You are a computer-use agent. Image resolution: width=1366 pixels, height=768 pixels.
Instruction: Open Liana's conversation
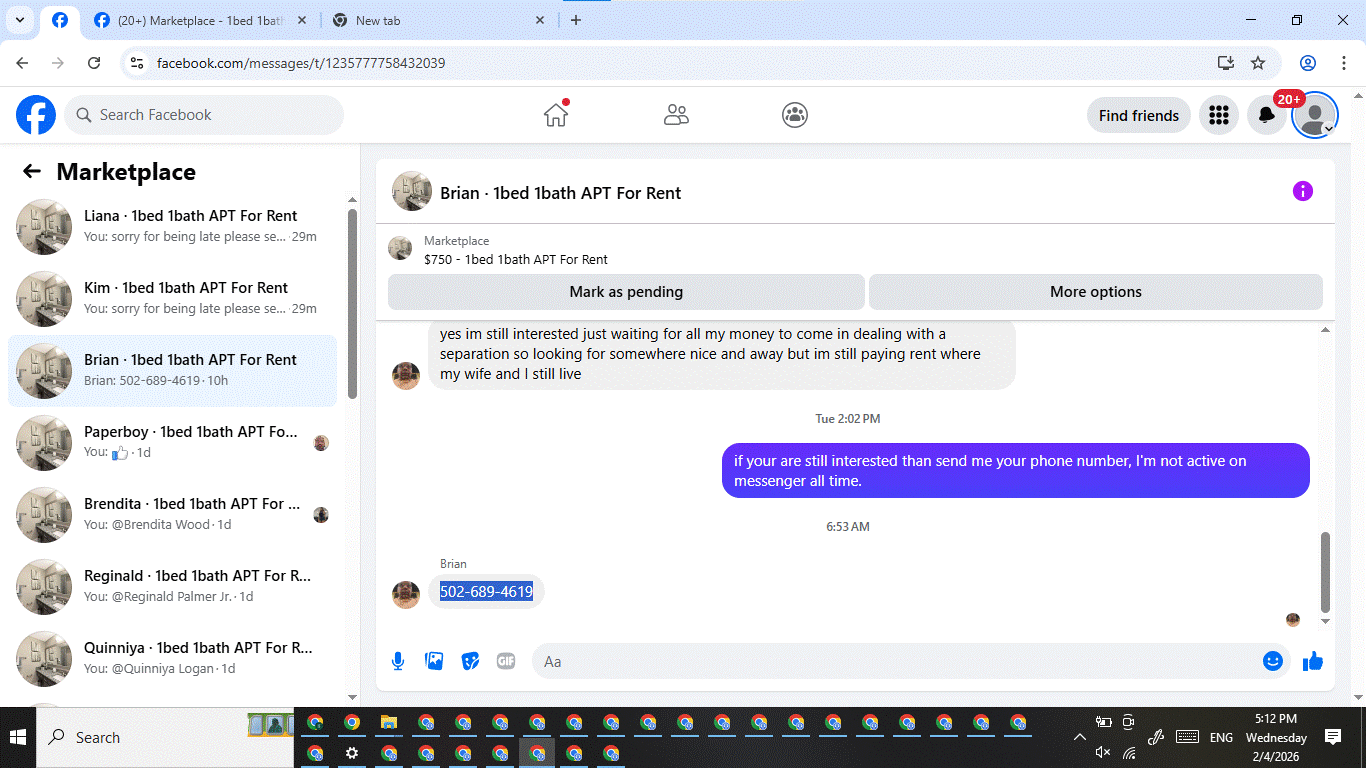172,227
